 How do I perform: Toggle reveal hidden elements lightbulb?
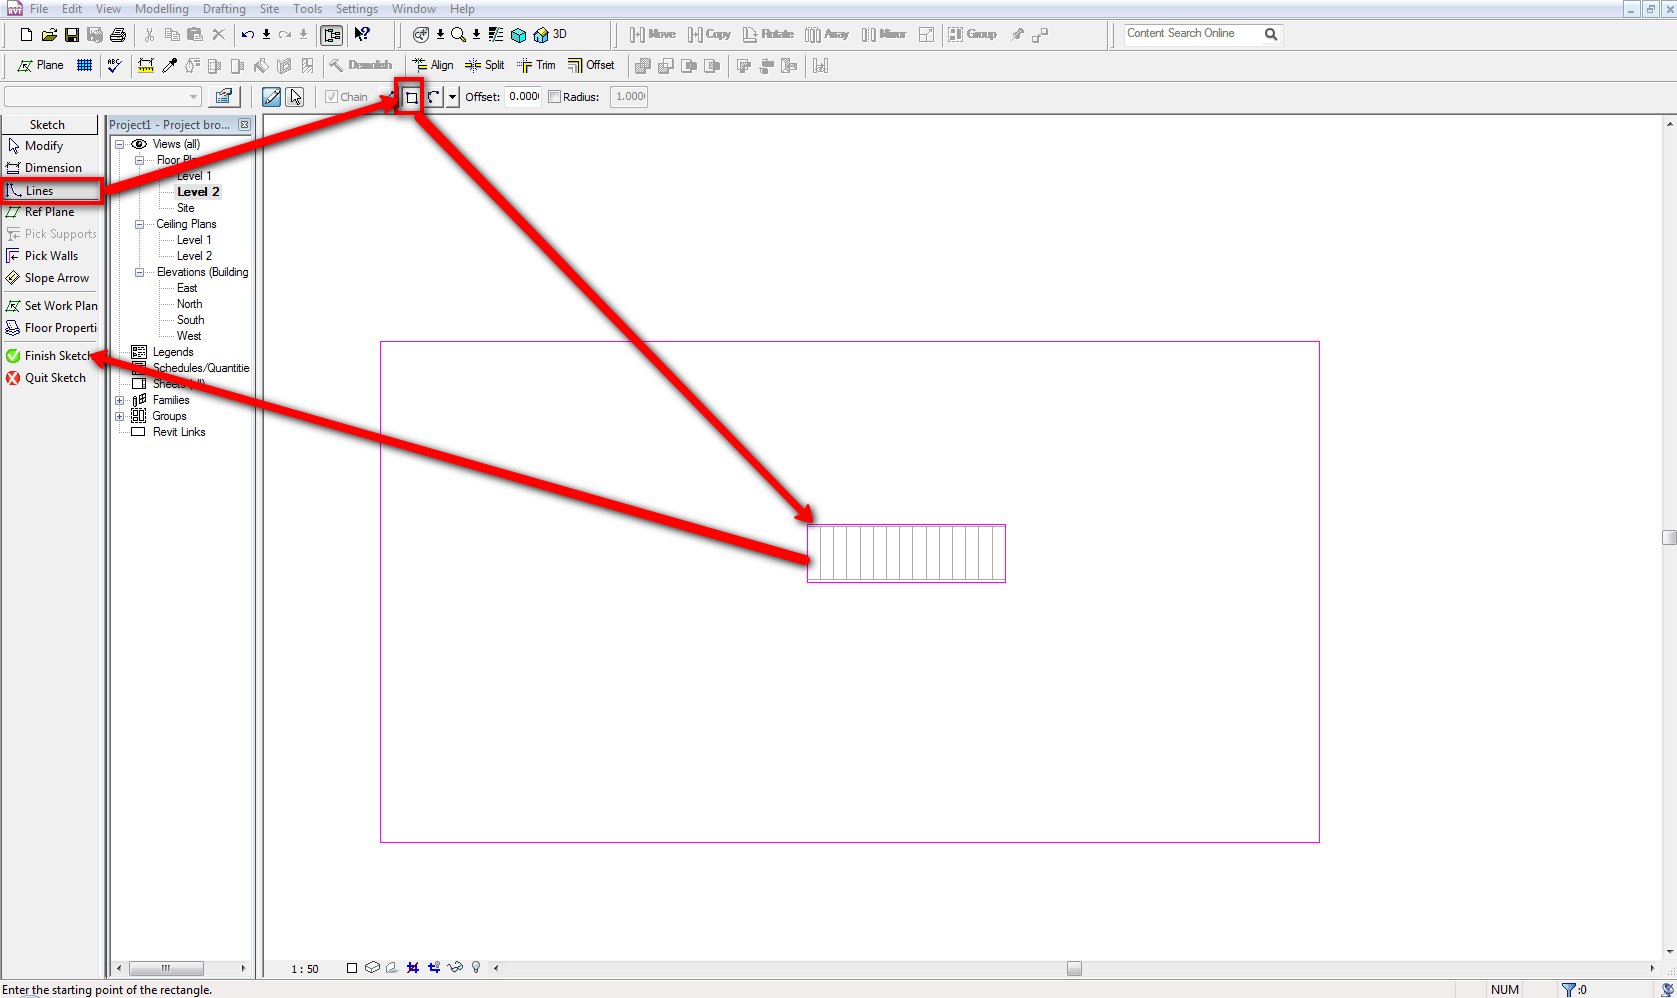point(476,968)
